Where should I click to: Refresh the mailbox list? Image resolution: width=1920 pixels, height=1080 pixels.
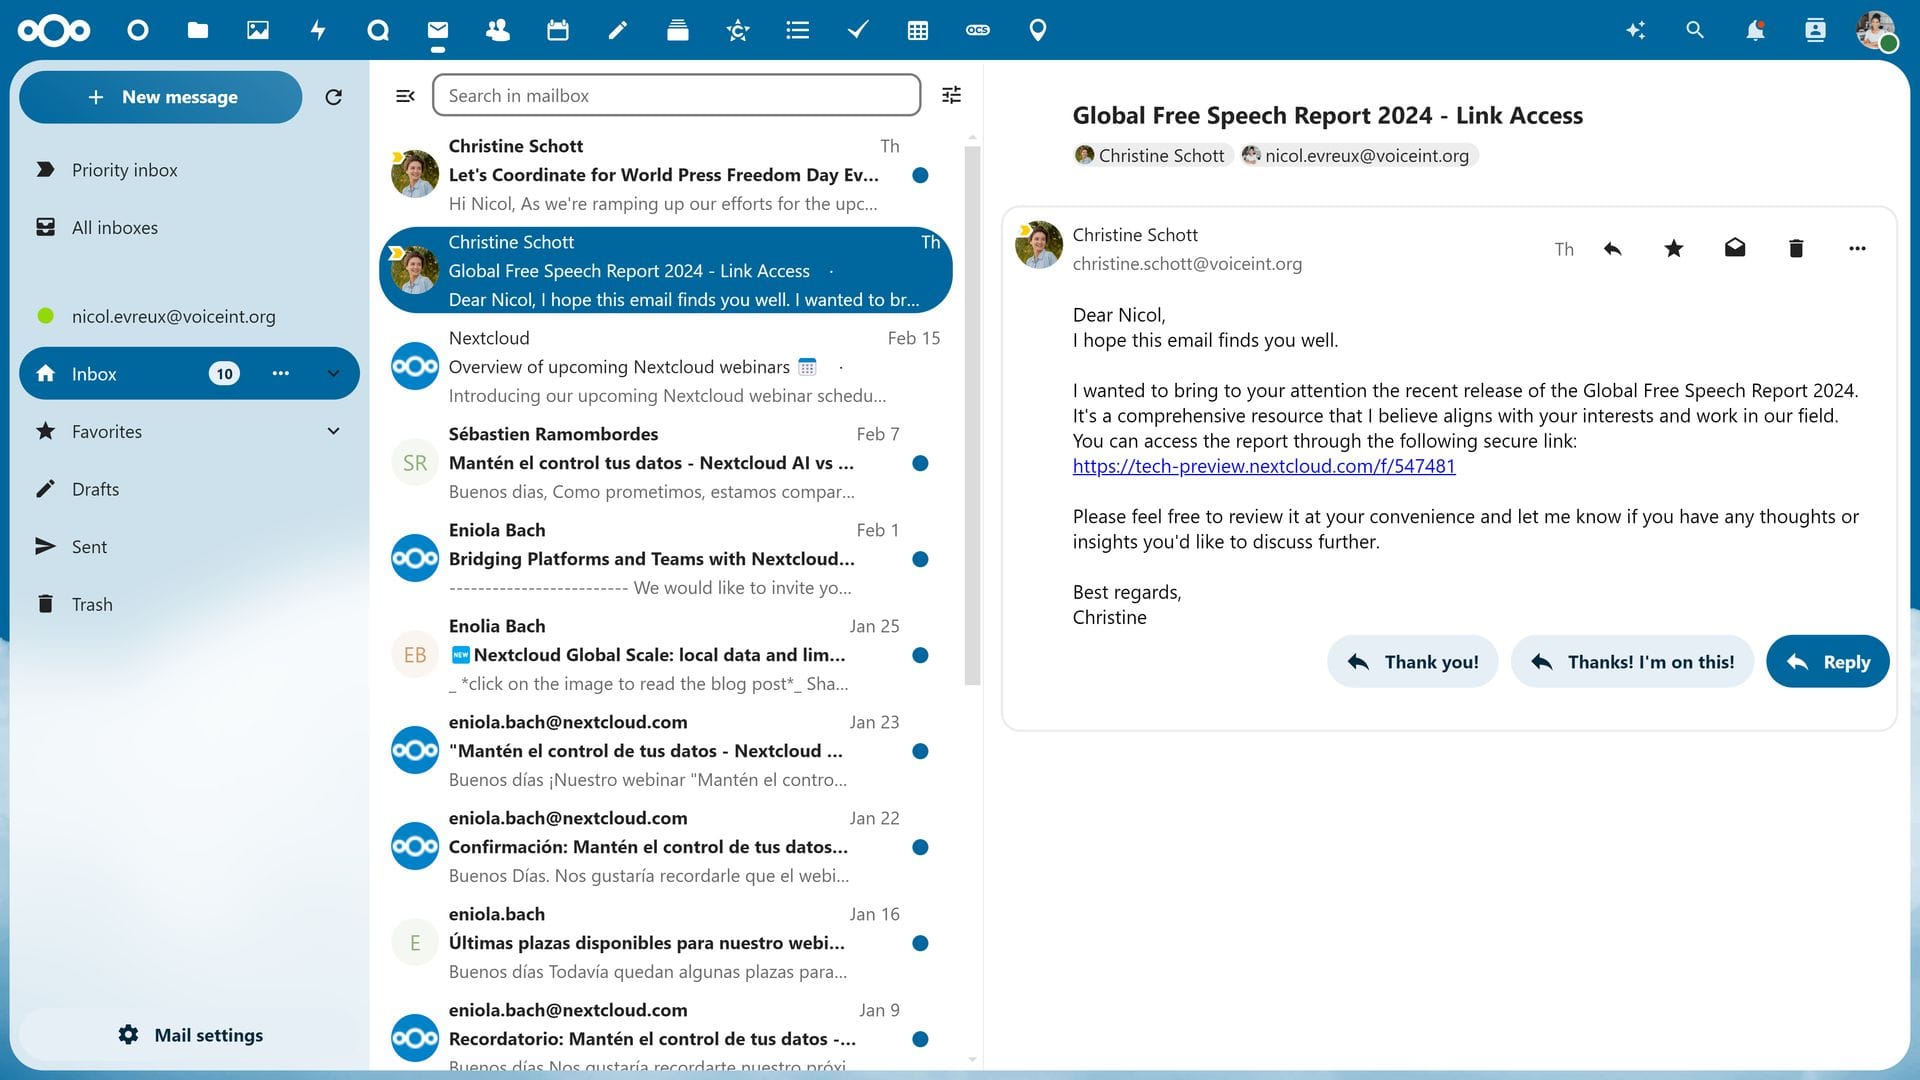click(334, 97)
